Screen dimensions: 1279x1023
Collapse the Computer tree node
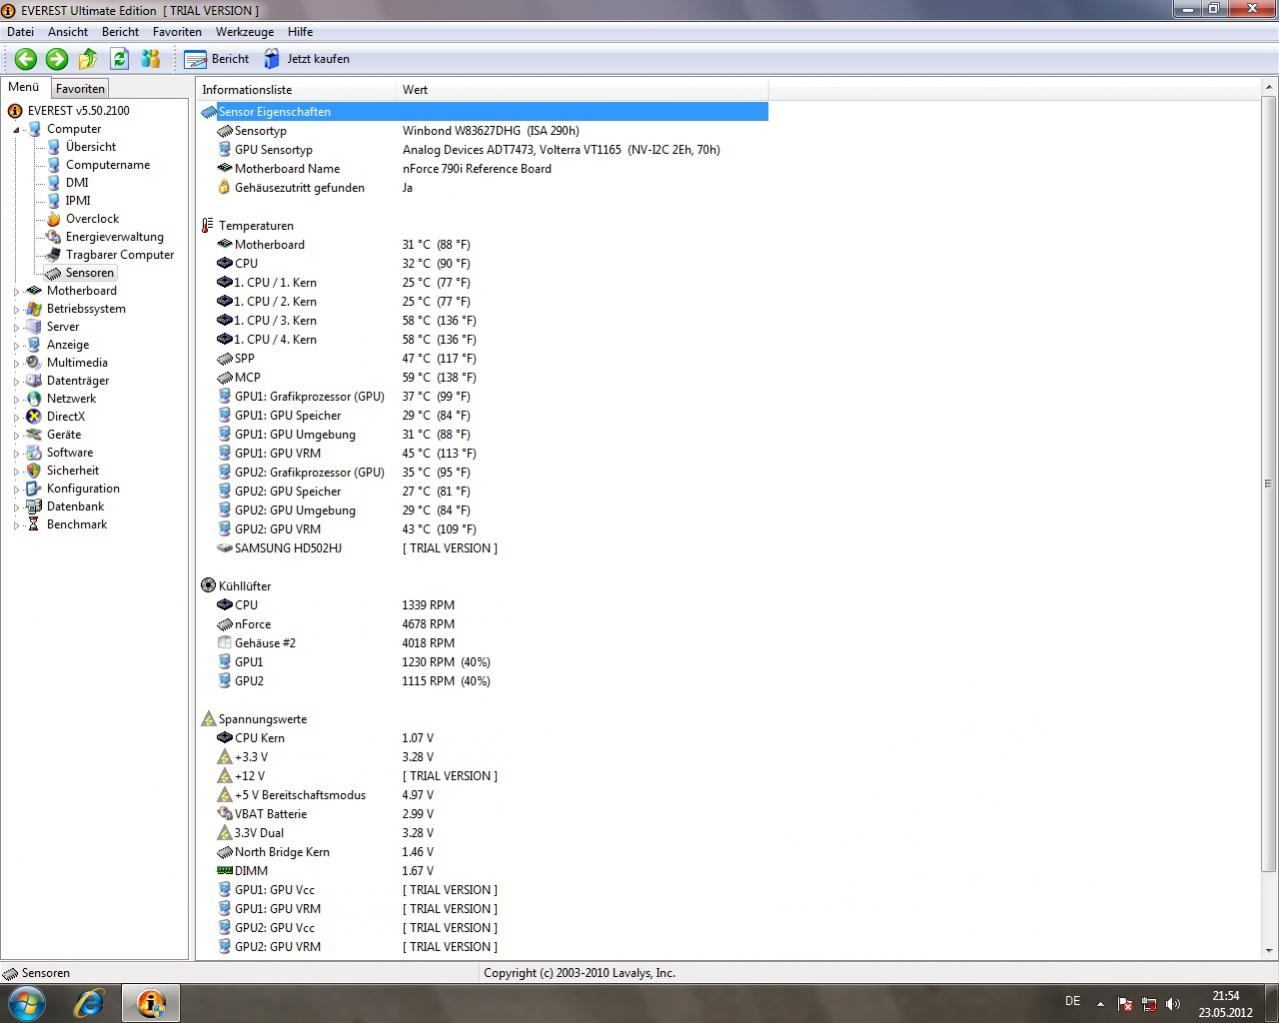click(x=17, y=130)
